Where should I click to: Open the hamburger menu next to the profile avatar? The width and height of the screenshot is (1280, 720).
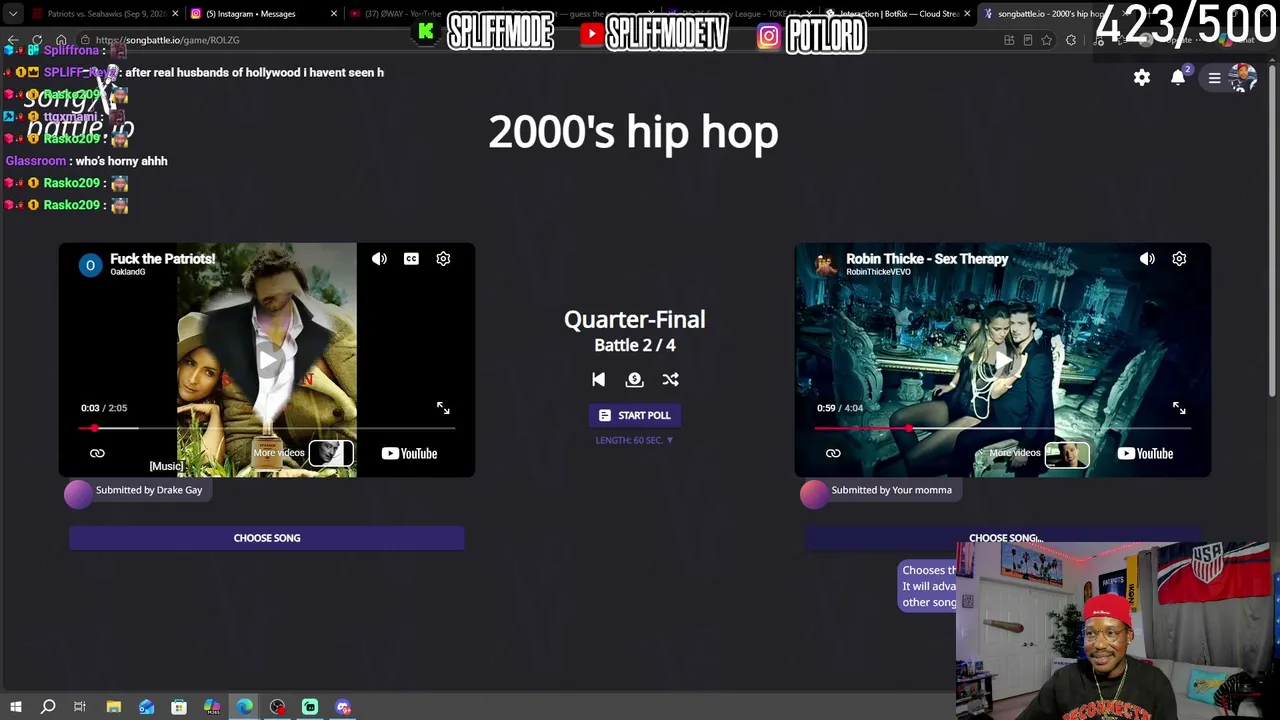[1214, 78]
